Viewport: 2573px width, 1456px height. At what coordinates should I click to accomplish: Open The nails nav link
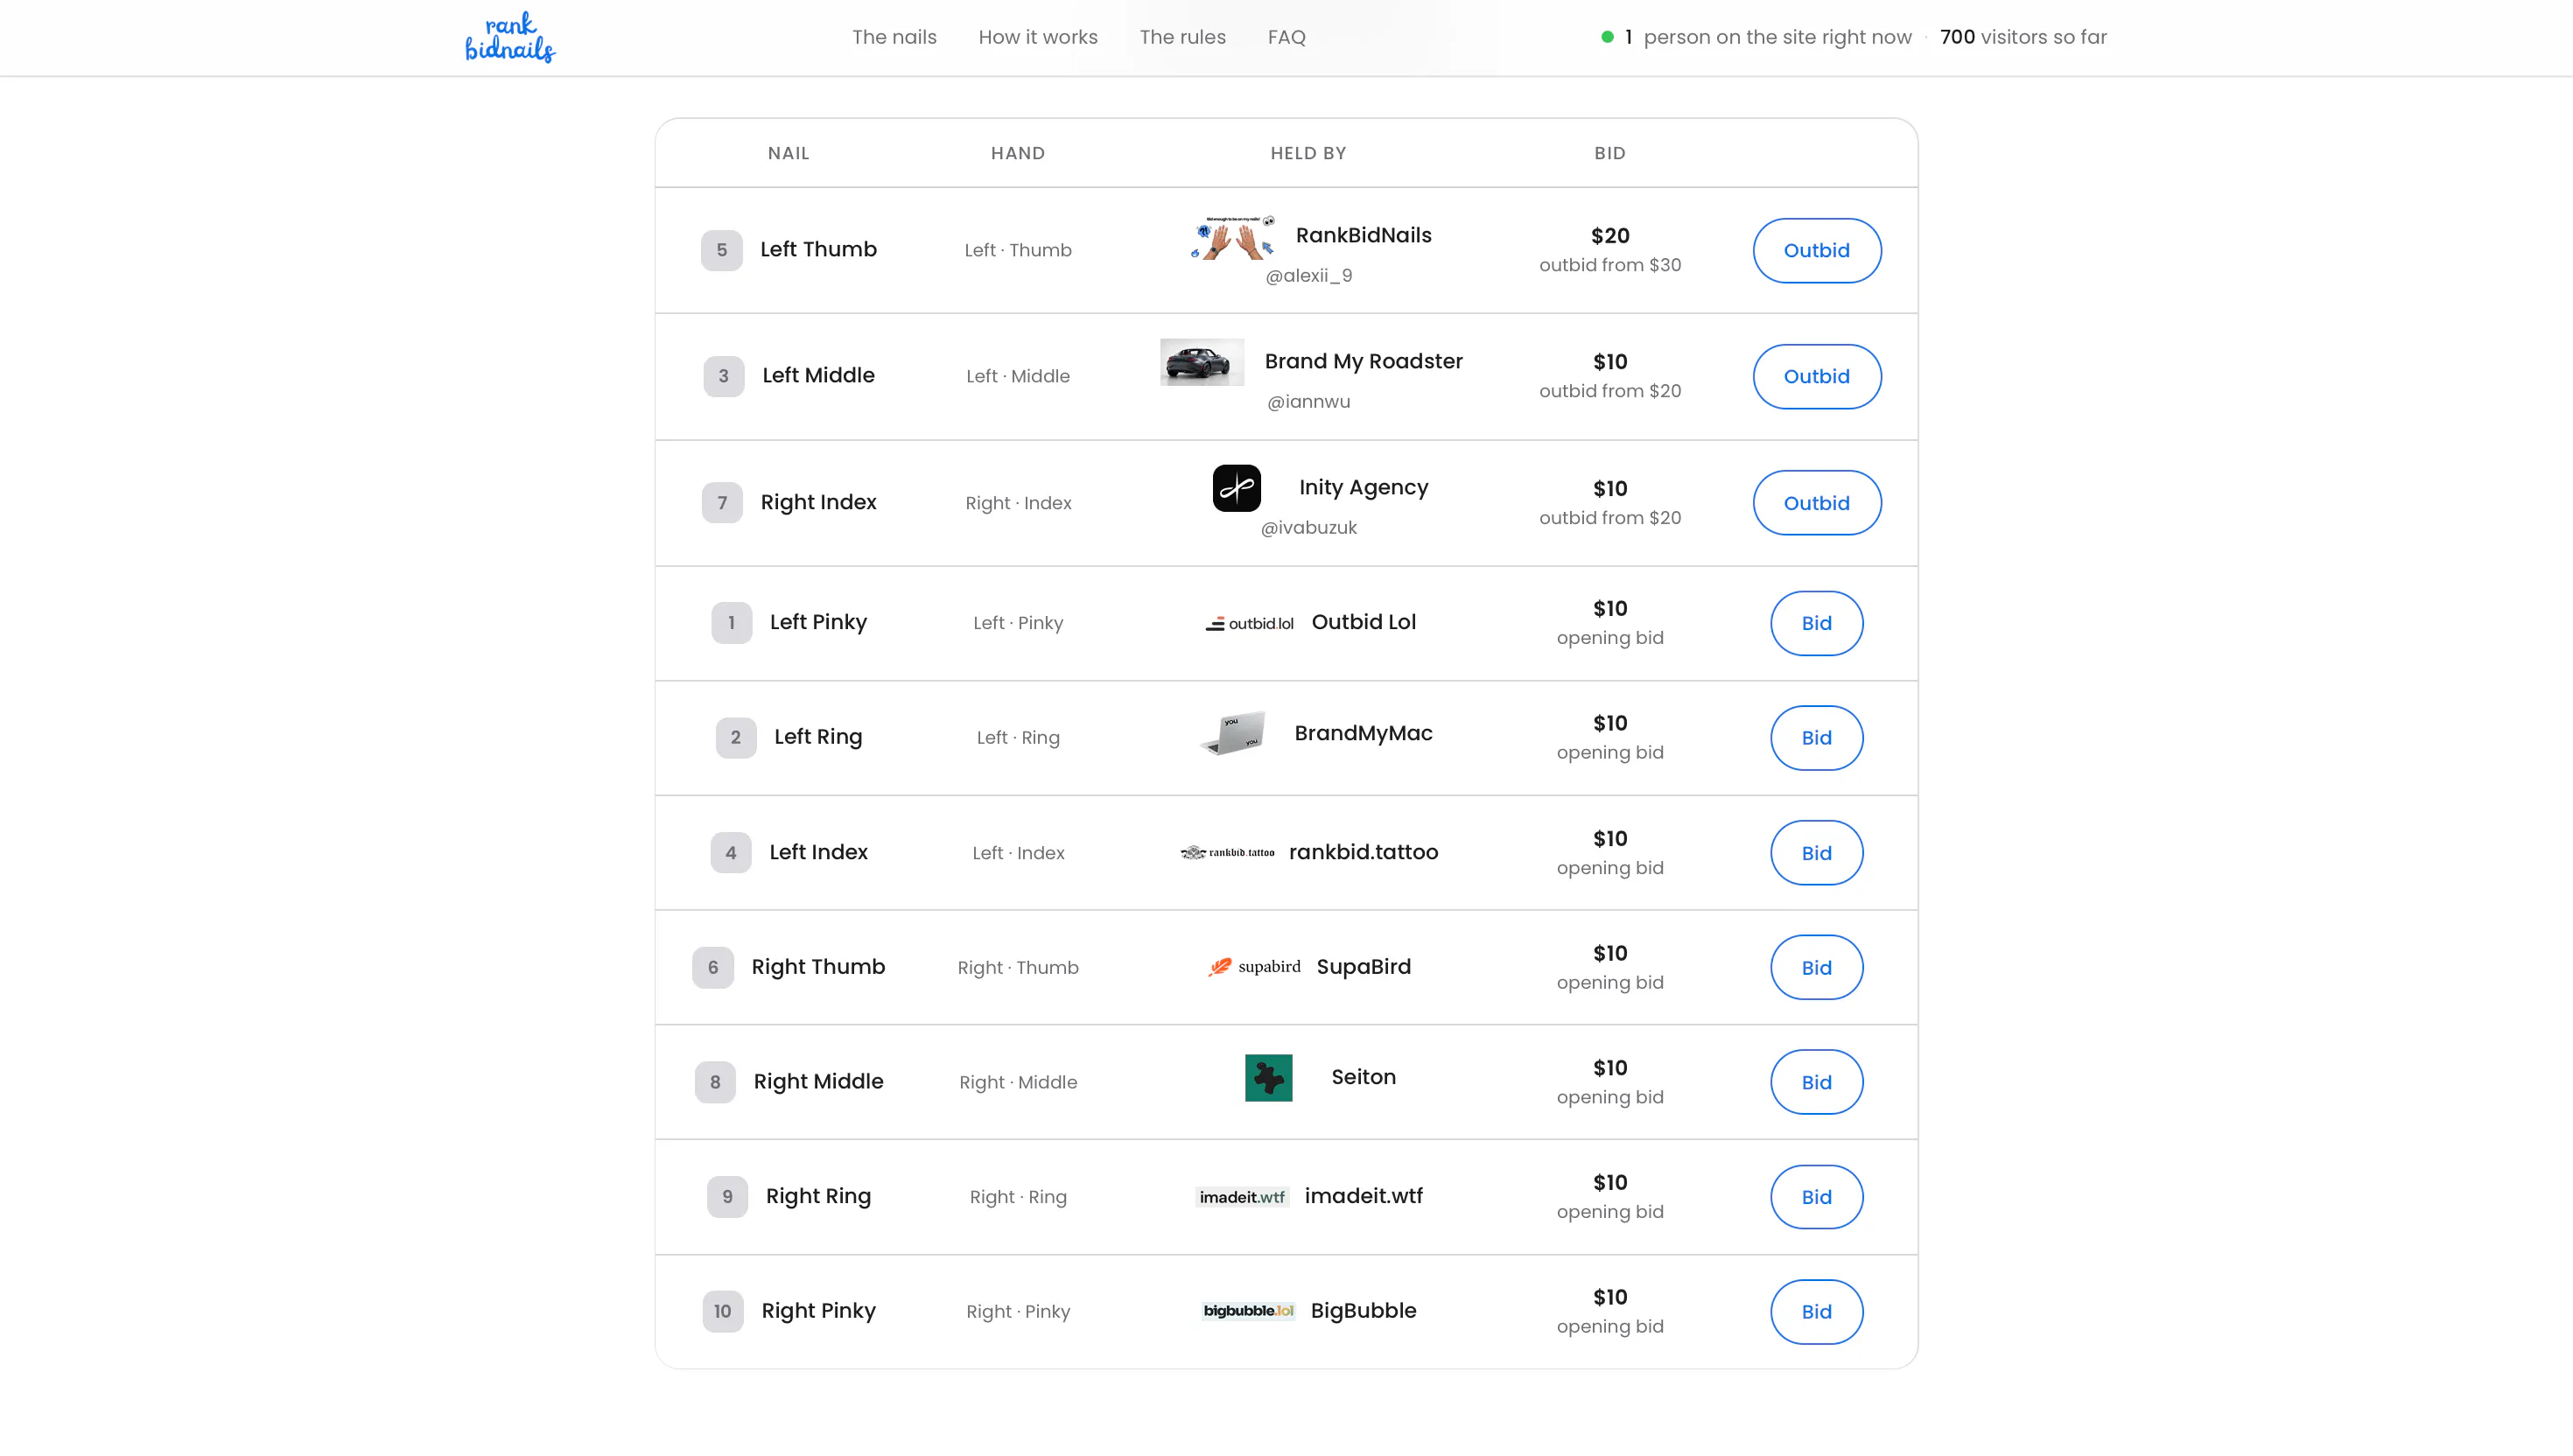tap(894, 37)
